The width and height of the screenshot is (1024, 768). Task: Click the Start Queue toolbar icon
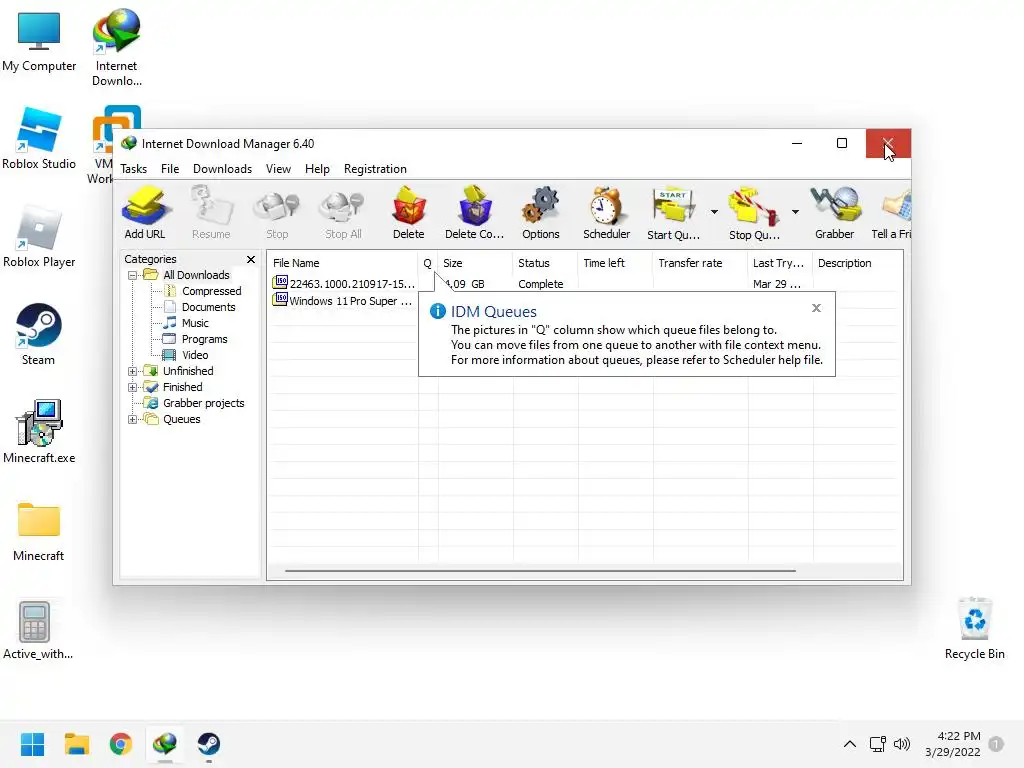tap(673, 213)
